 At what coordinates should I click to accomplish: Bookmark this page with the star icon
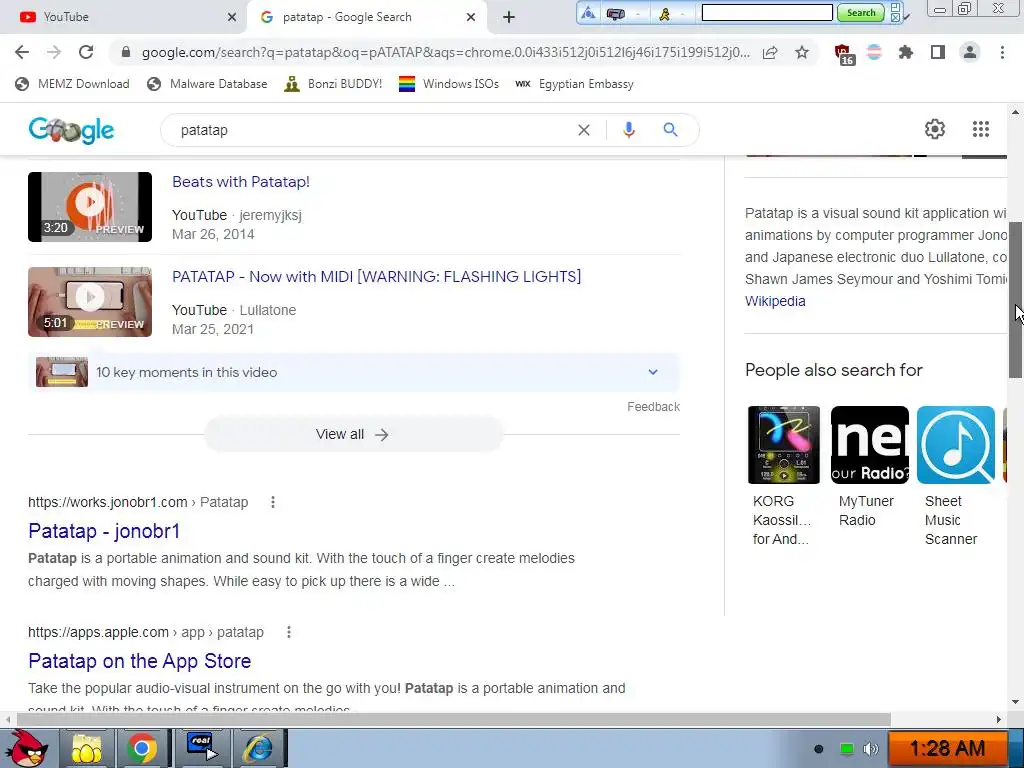802,52
